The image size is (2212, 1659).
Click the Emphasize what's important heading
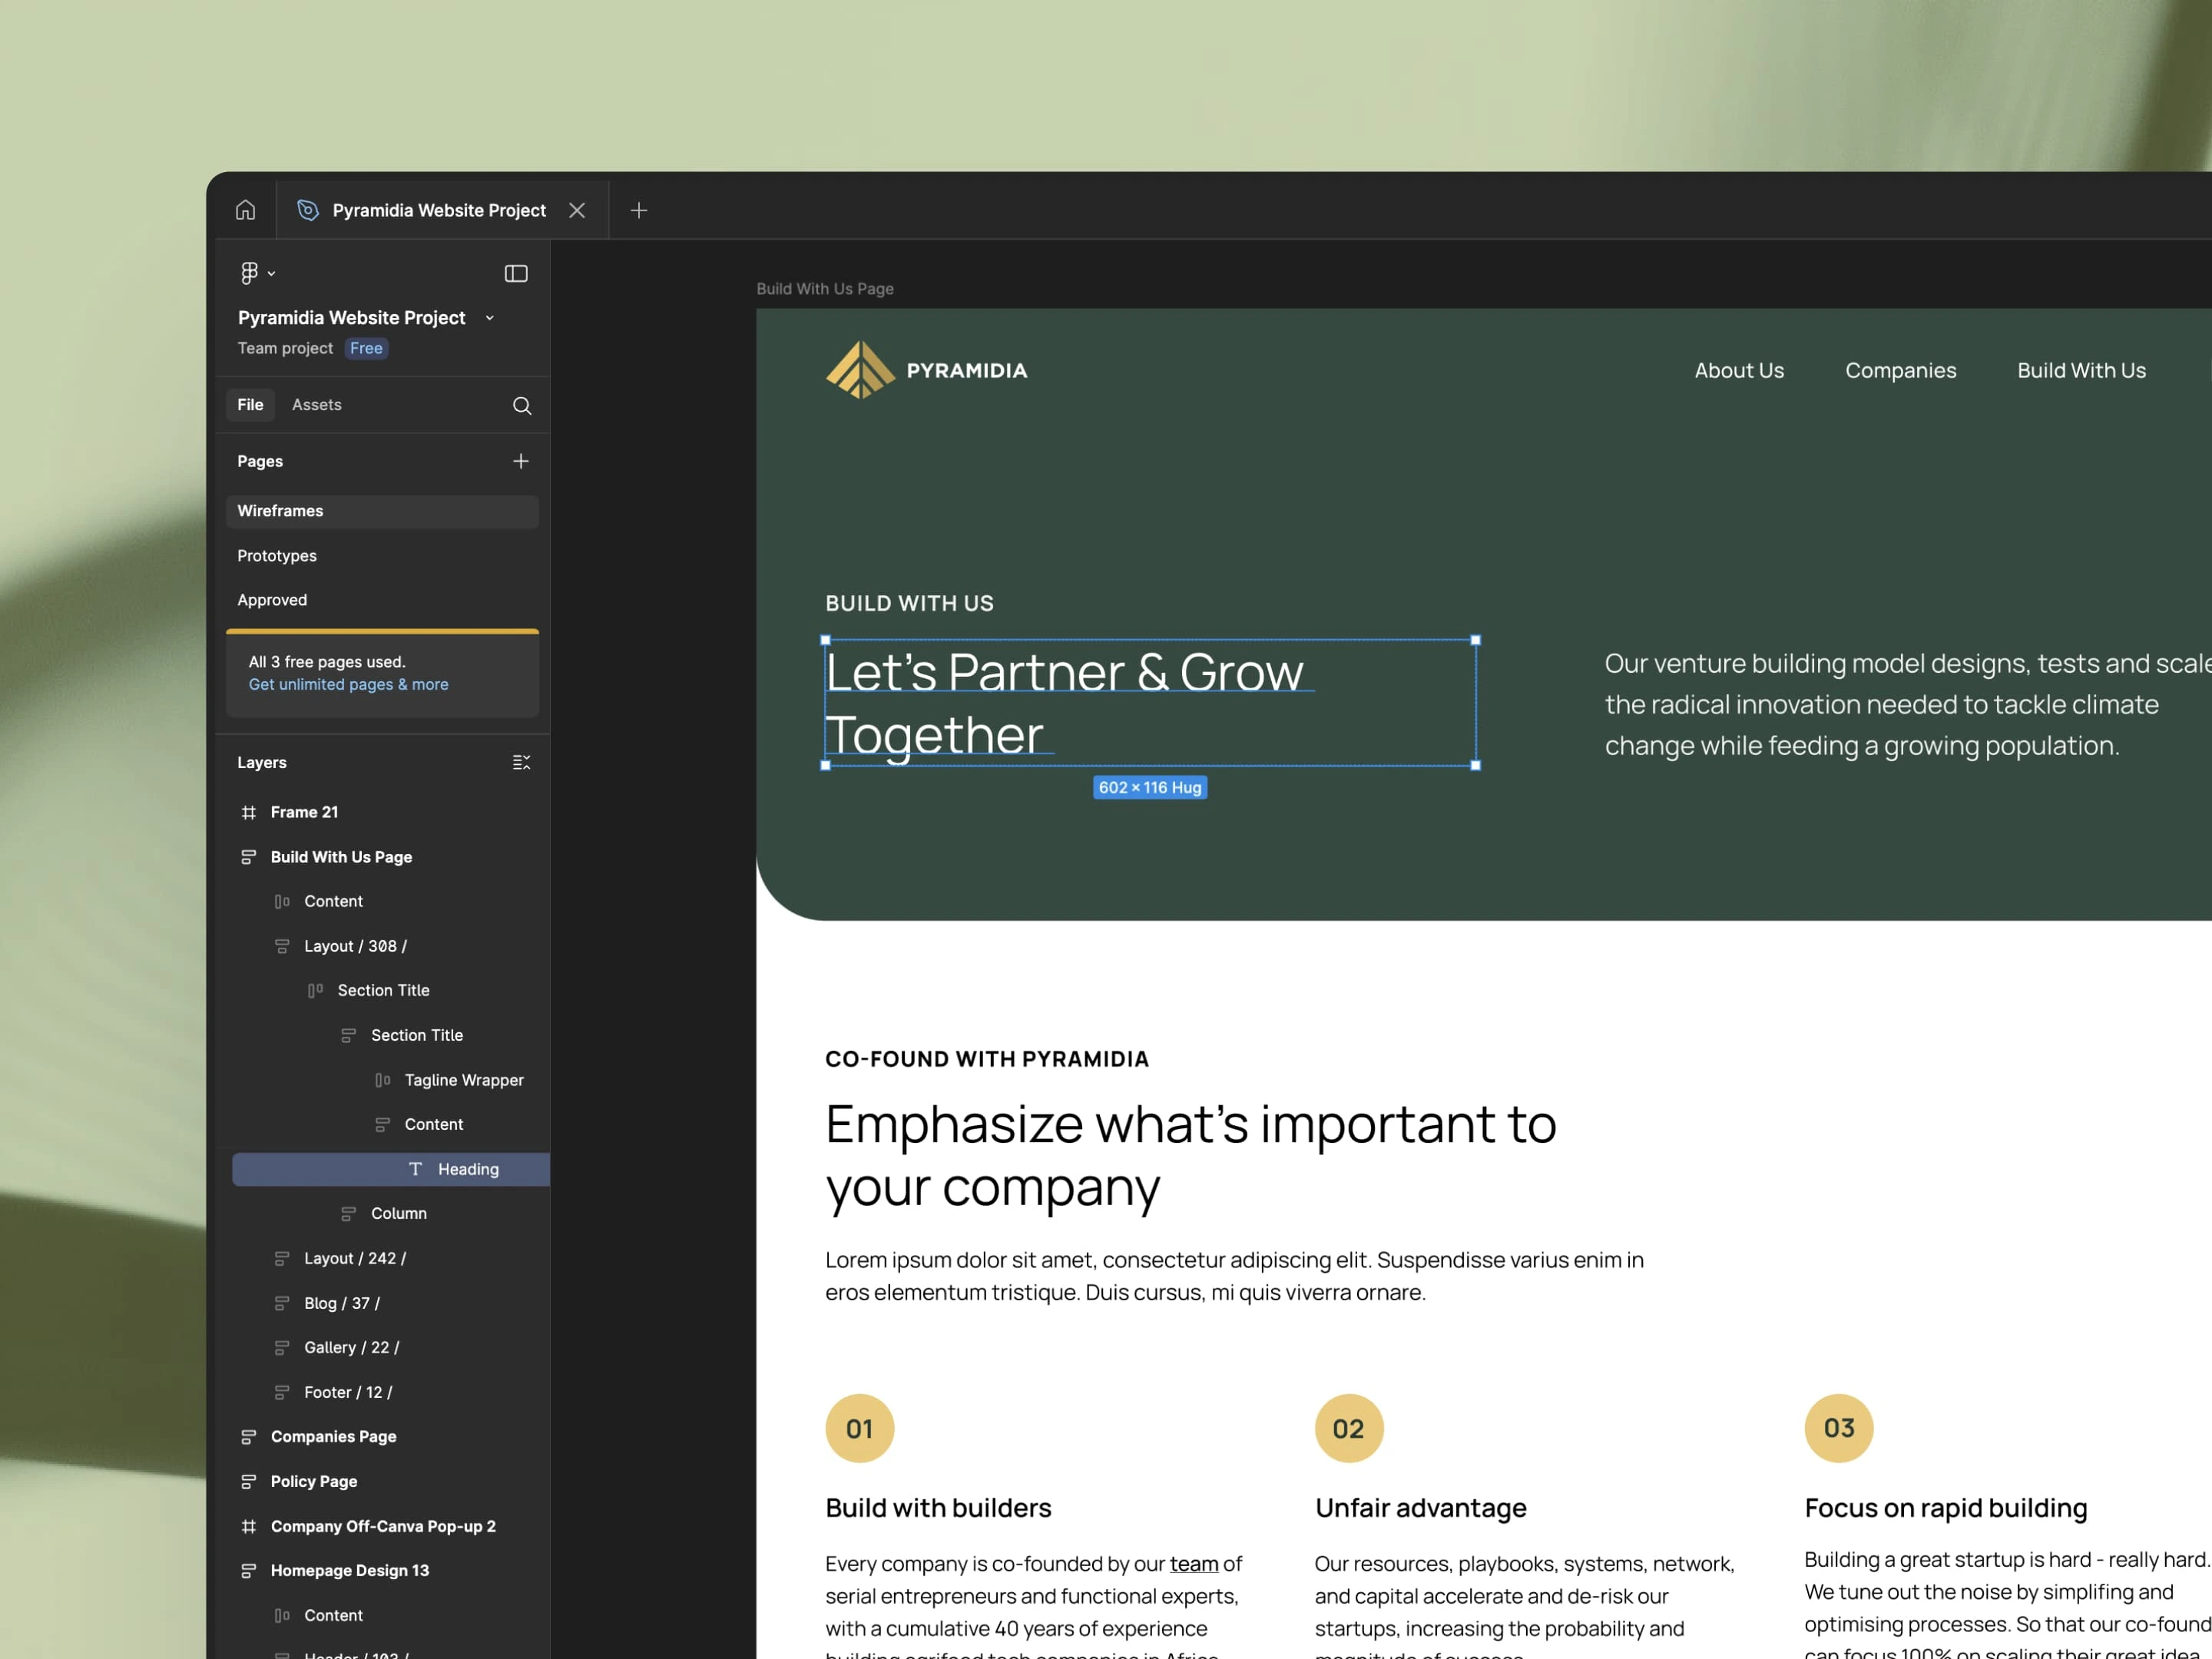(x=1190, y=1156)
